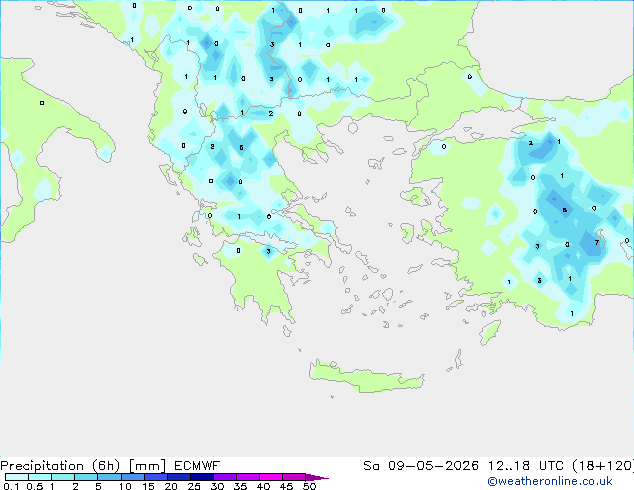Click the '(18+120)' forecast run text
Image resolution: width=634 pixels, height=490 pixels.
click(603, 466)
